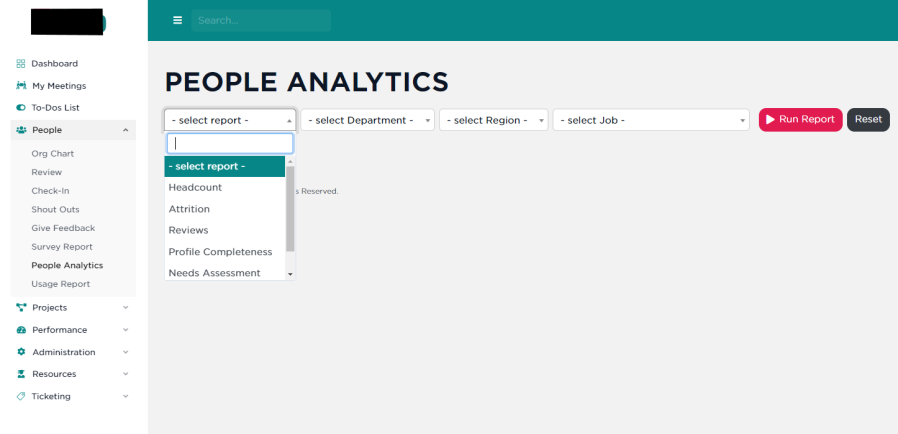Click the report list scroll down arrow
The height and width of the screenshot is (434, 898).
click(x=290, y=274)
